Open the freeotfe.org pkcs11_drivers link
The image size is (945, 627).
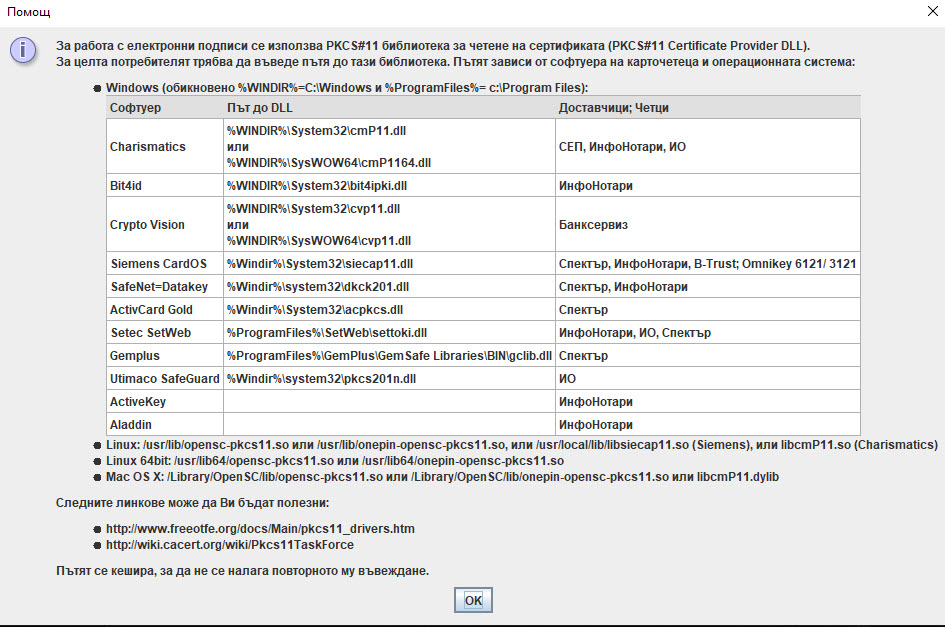pos(260,529)
